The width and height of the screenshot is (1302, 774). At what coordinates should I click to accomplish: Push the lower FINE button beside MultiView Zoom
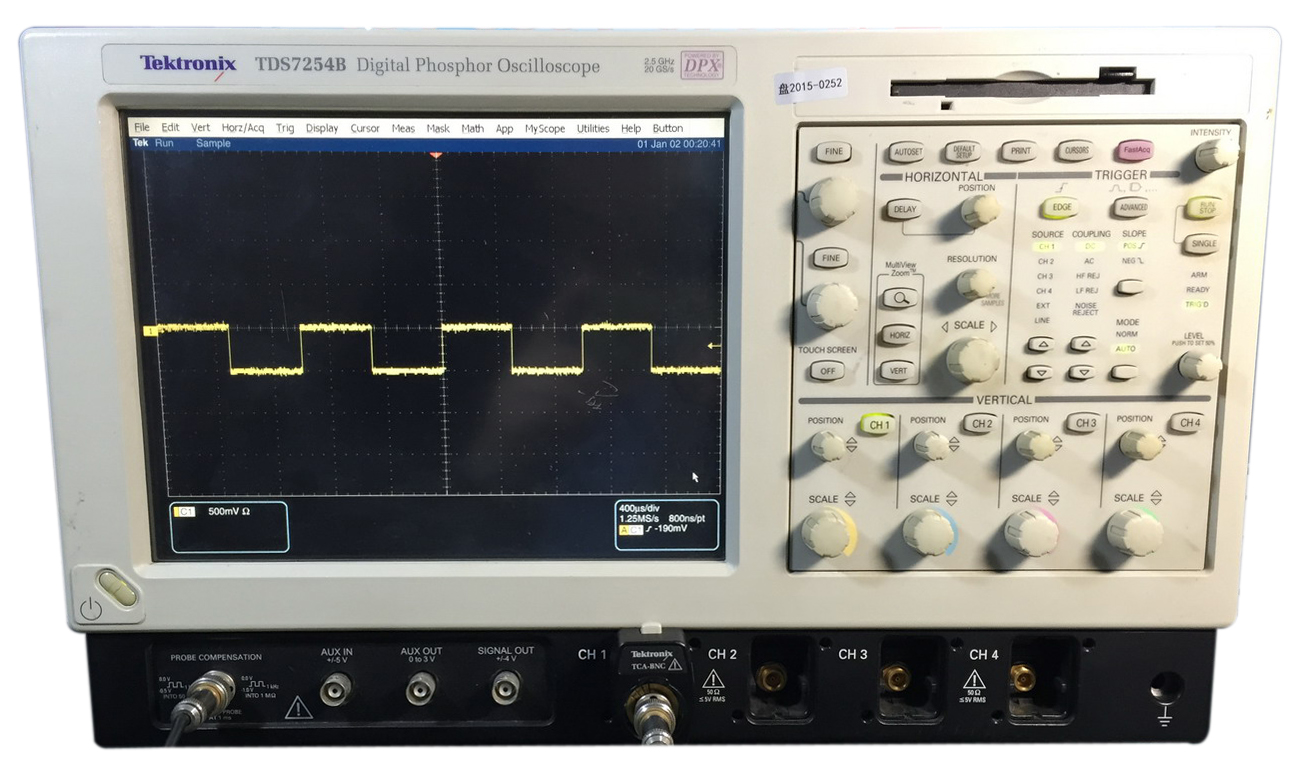pos(829,258)
